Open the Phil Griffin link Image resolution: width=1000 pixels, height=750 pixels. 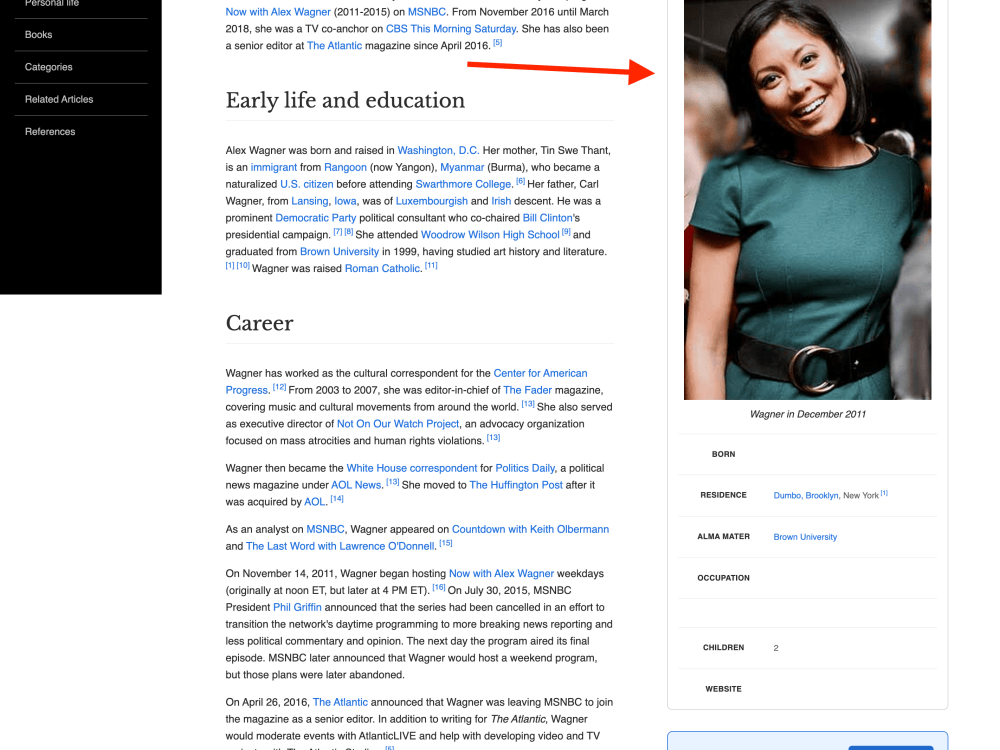(297, 607)
